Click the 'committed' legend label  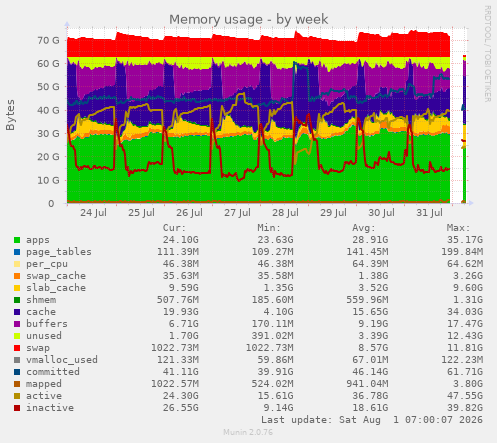(53, 372)
